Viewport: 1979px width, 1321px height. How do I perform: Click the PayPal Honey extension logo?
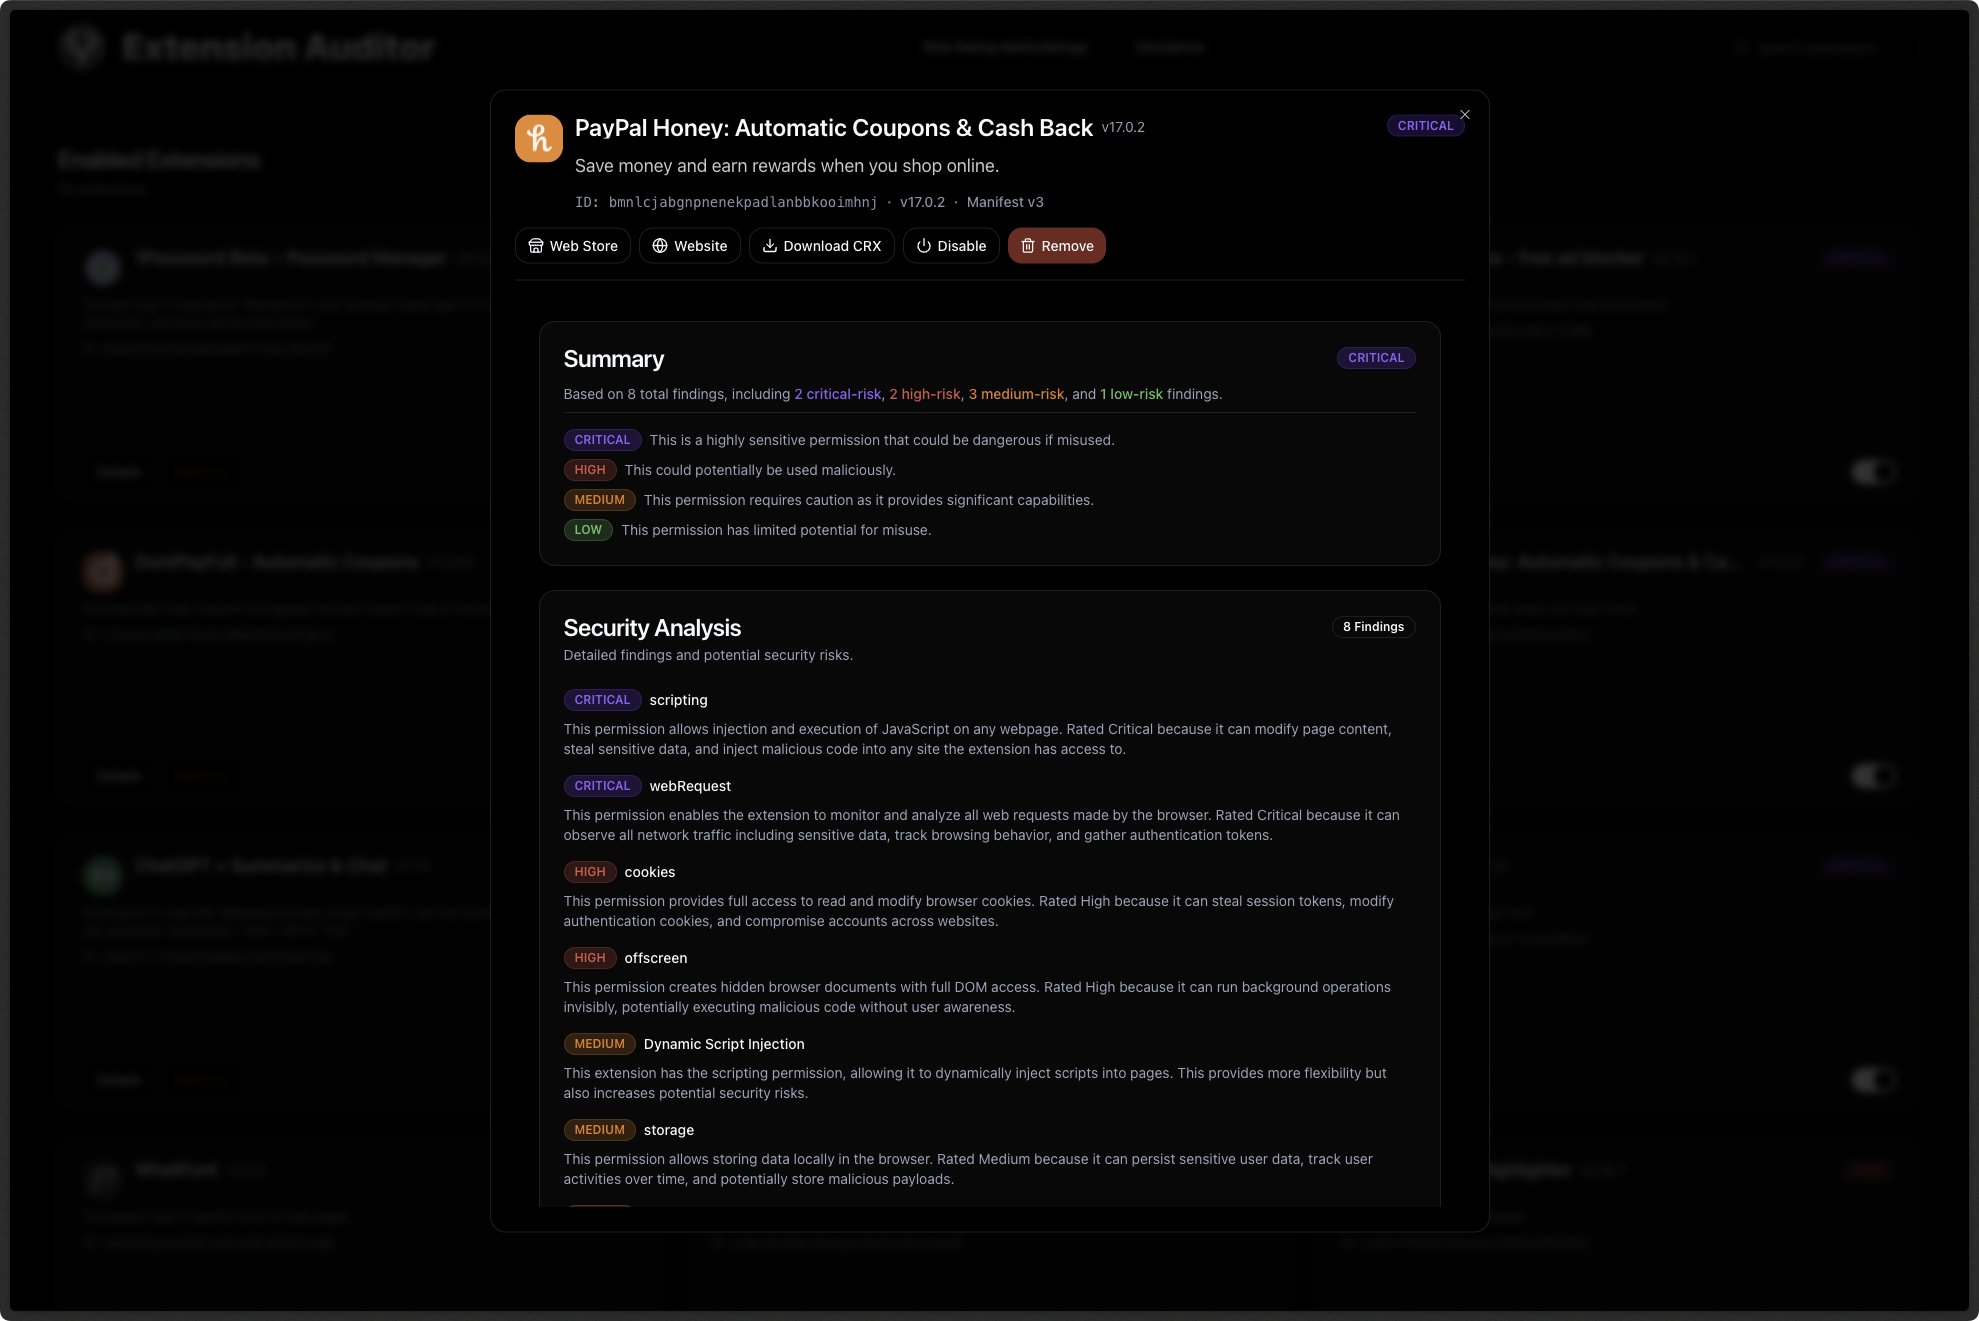pos(538,138)
